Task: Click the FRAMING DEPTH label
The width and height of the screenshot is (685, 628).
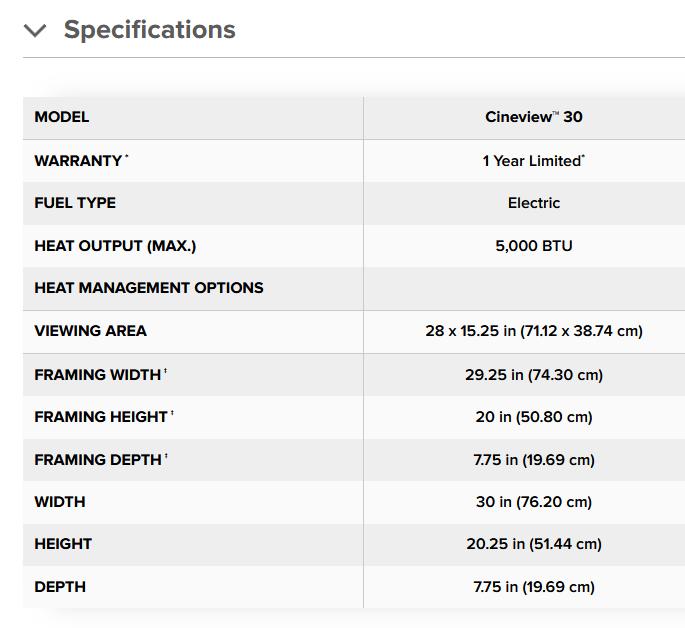Action: (101, 459)
